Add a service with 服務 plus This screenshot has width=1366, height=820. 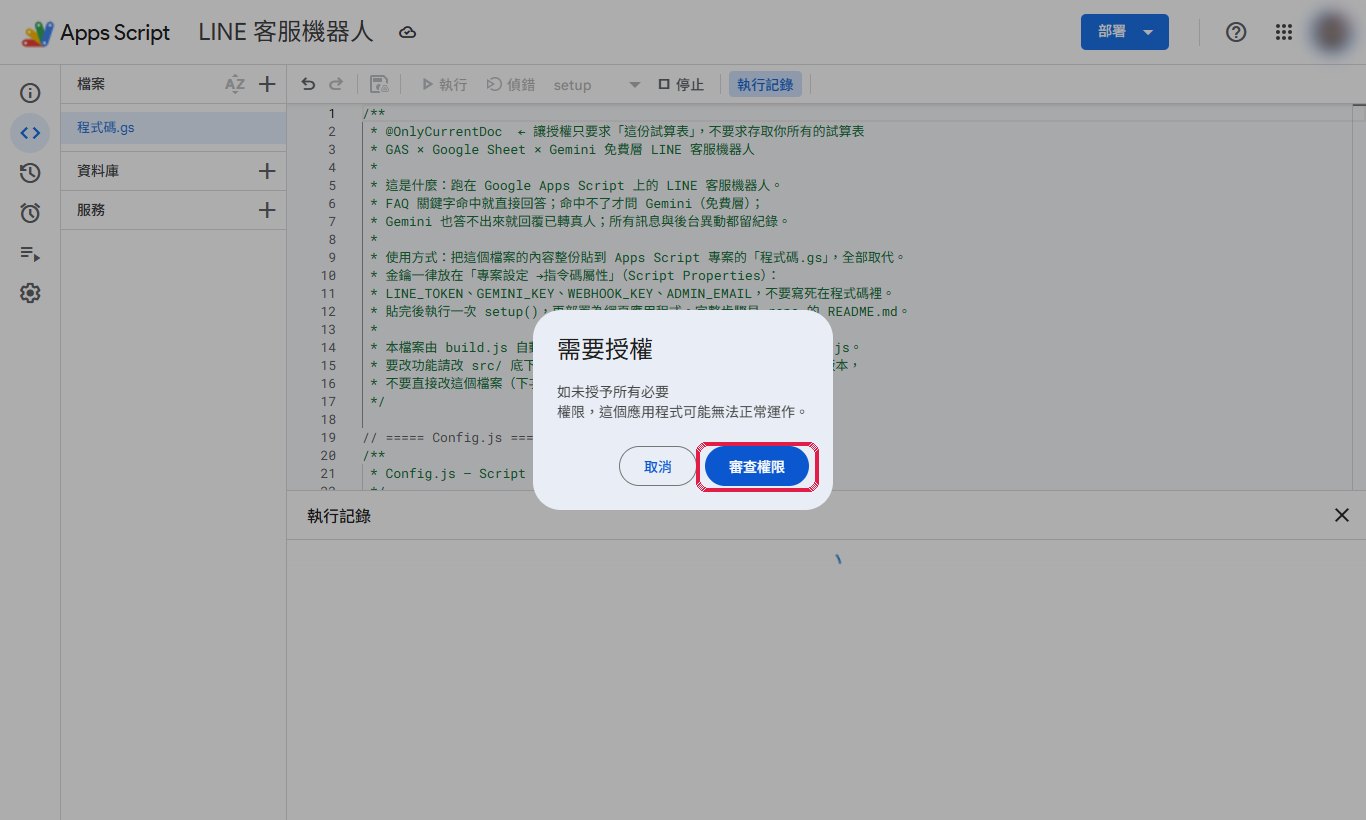click(x=267, y=210)
